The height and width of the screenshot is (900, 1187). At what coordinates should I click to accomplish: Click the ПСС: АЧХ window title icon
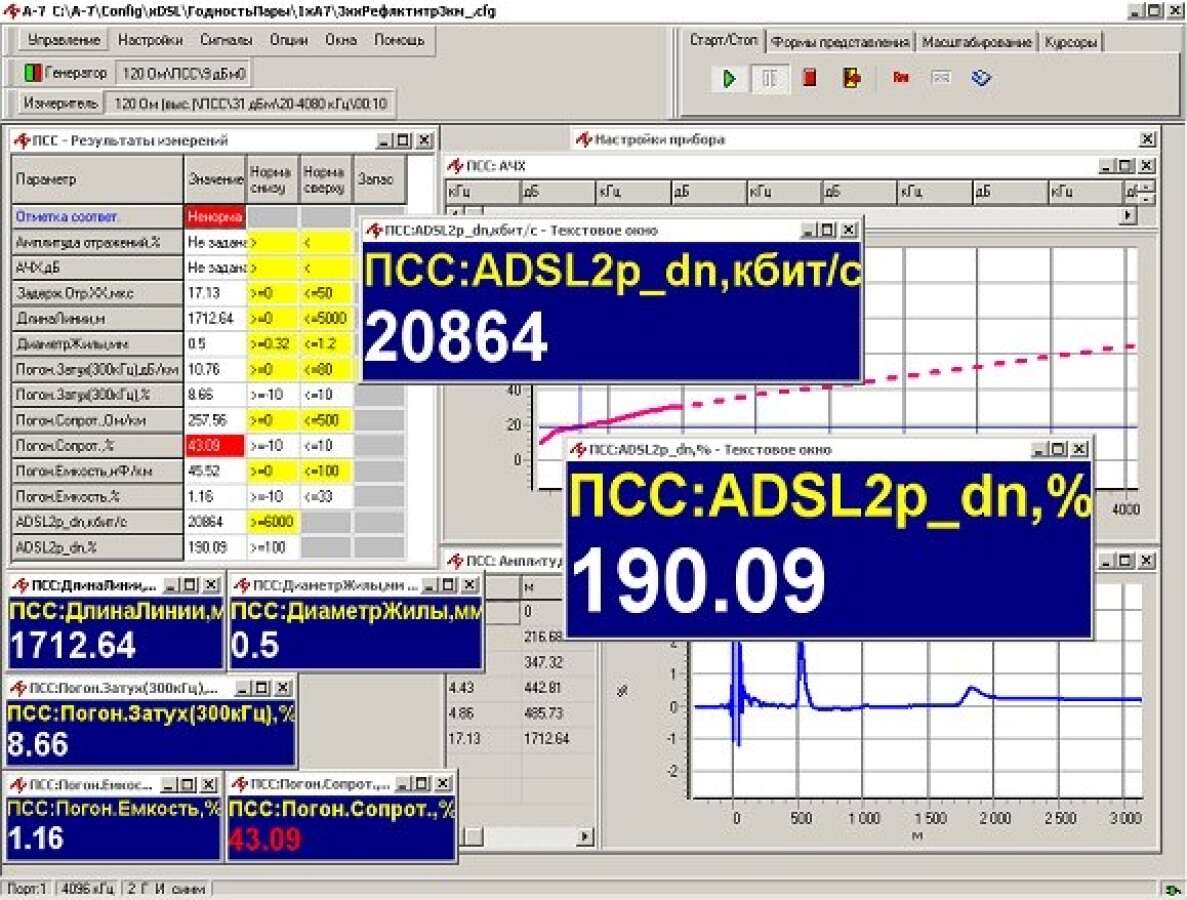pos(455,166)
